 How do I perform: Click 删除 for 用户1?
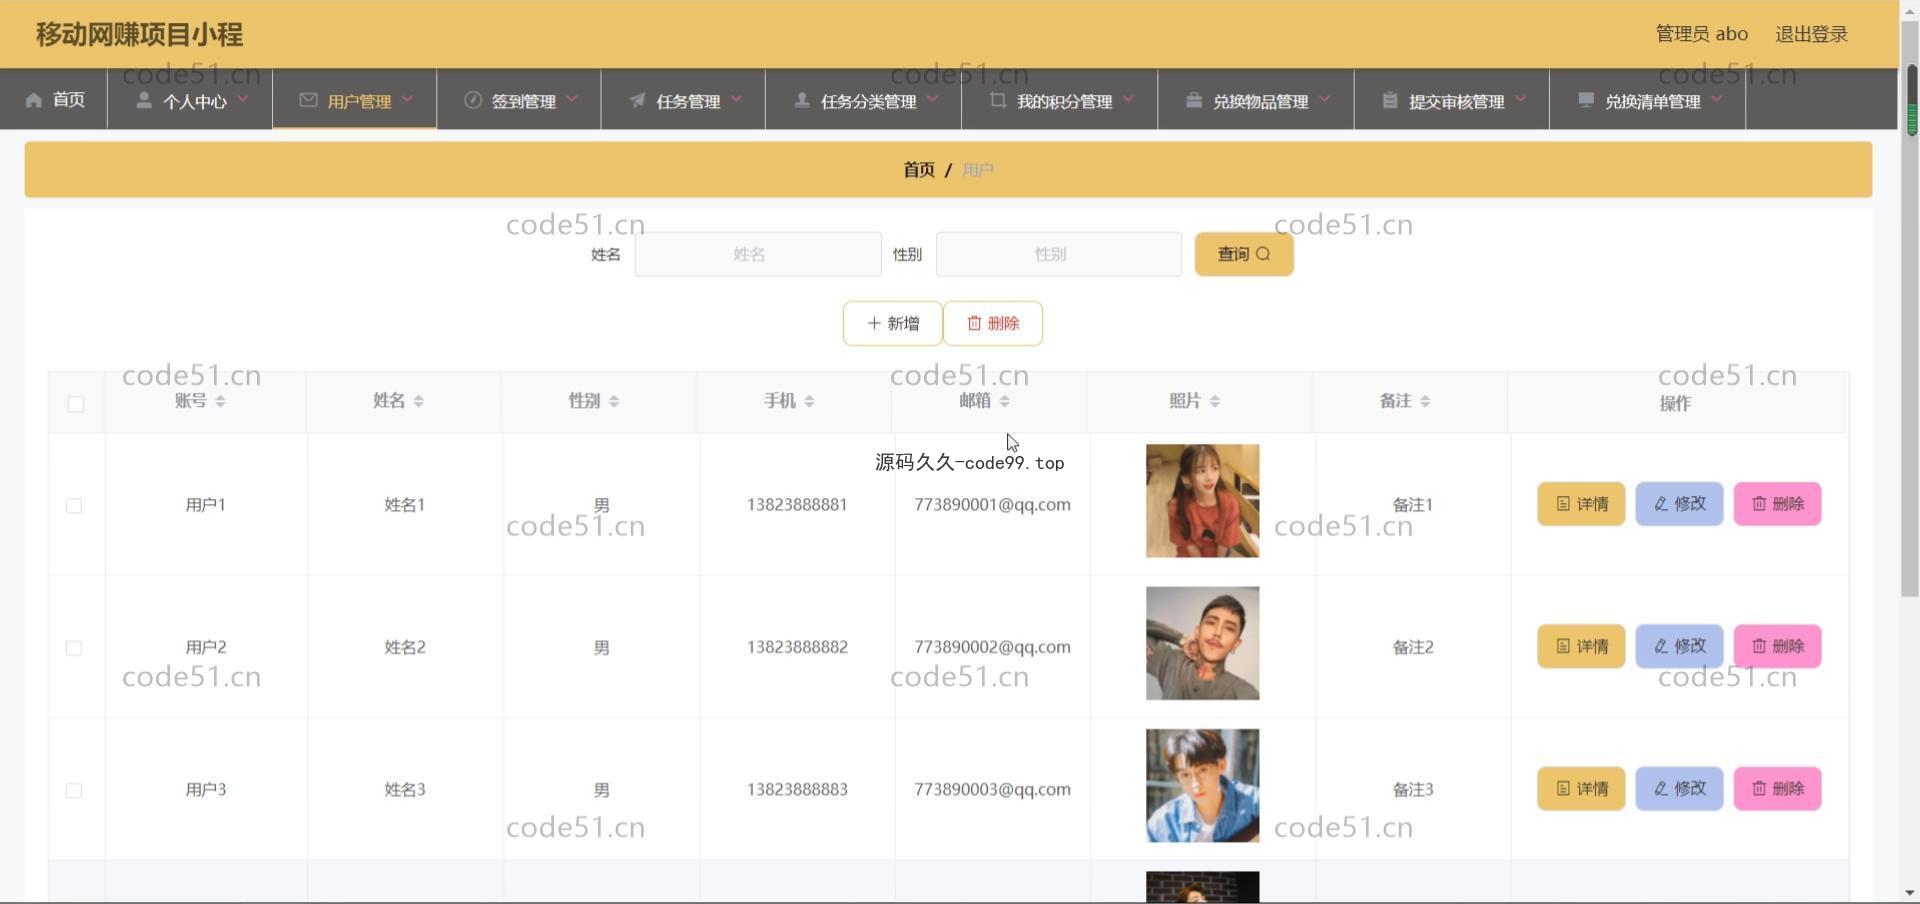click(x=1777, y=504)
